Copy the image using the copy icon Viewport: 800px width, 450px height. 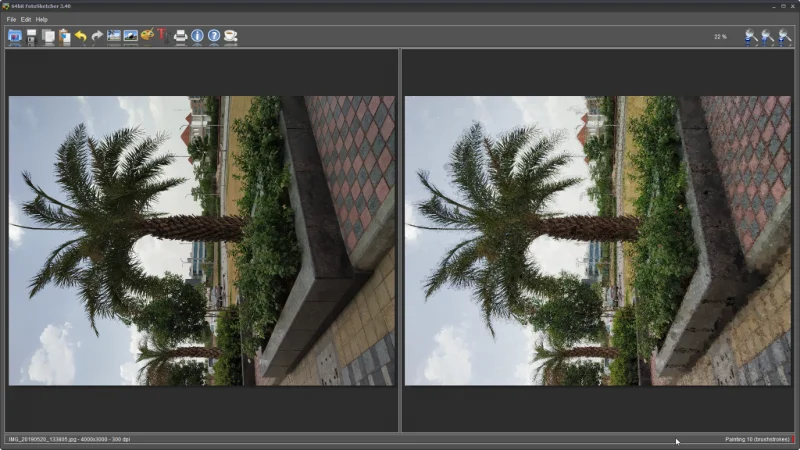pyautogui.click(x=48, y=36)
